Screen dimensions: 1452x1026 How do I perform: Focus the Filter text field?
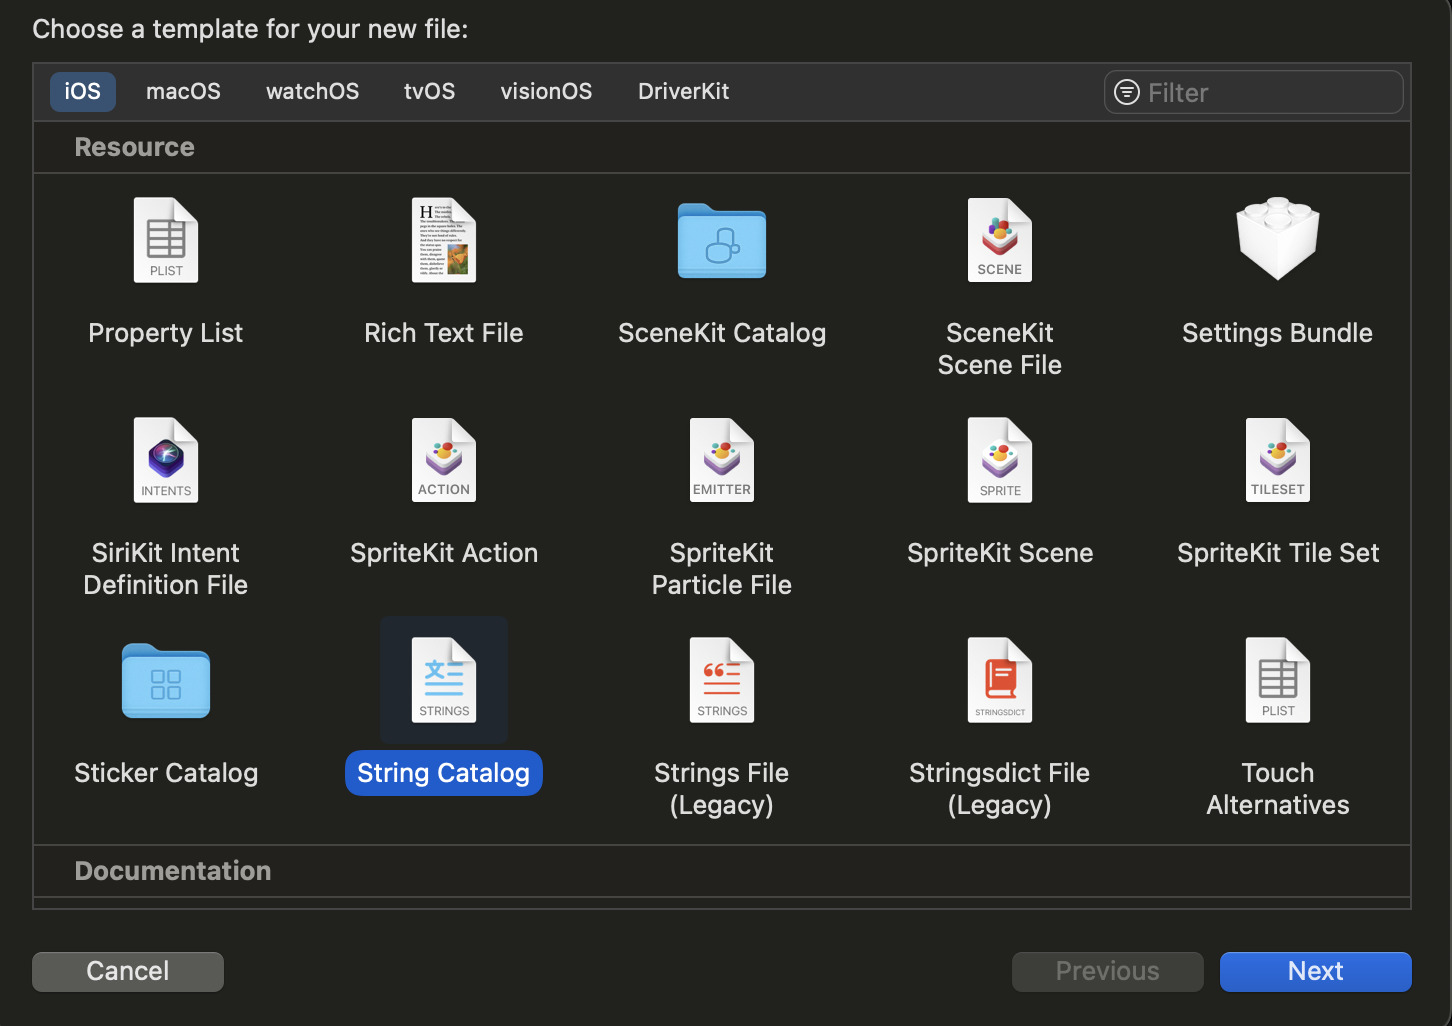(1254, 92)
